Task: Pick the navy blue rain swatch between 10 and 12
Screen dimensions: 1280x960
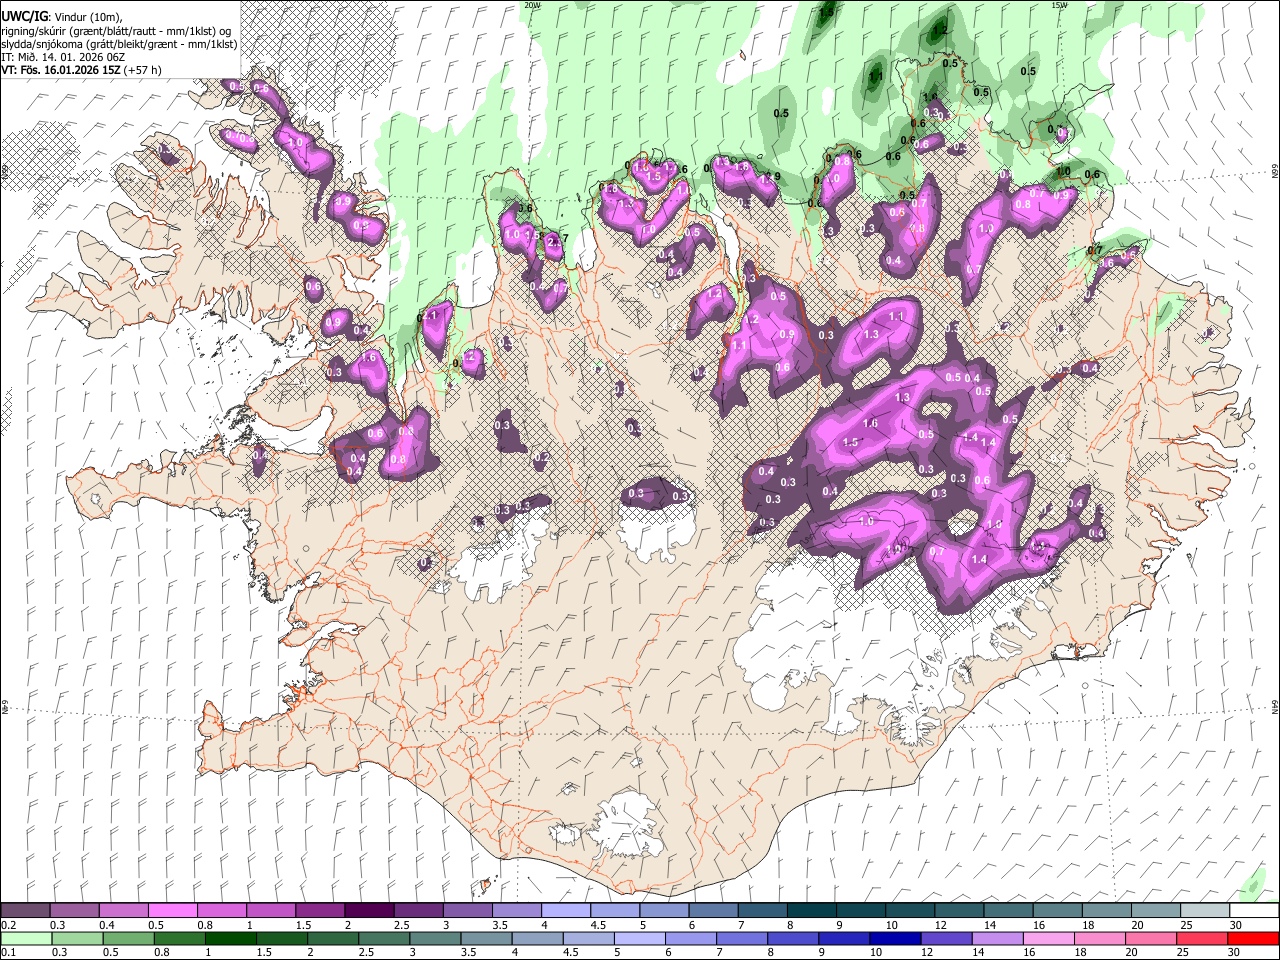Action: pyautogui.click(x=894, y=938)
